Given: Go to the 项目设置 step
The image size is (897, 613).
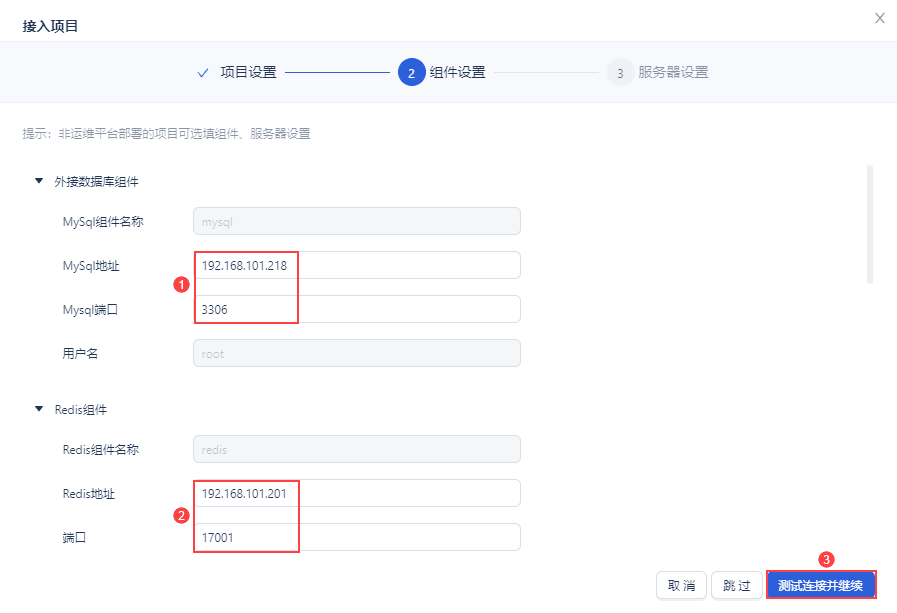Looking at the screenshot, I should point(248,72).
